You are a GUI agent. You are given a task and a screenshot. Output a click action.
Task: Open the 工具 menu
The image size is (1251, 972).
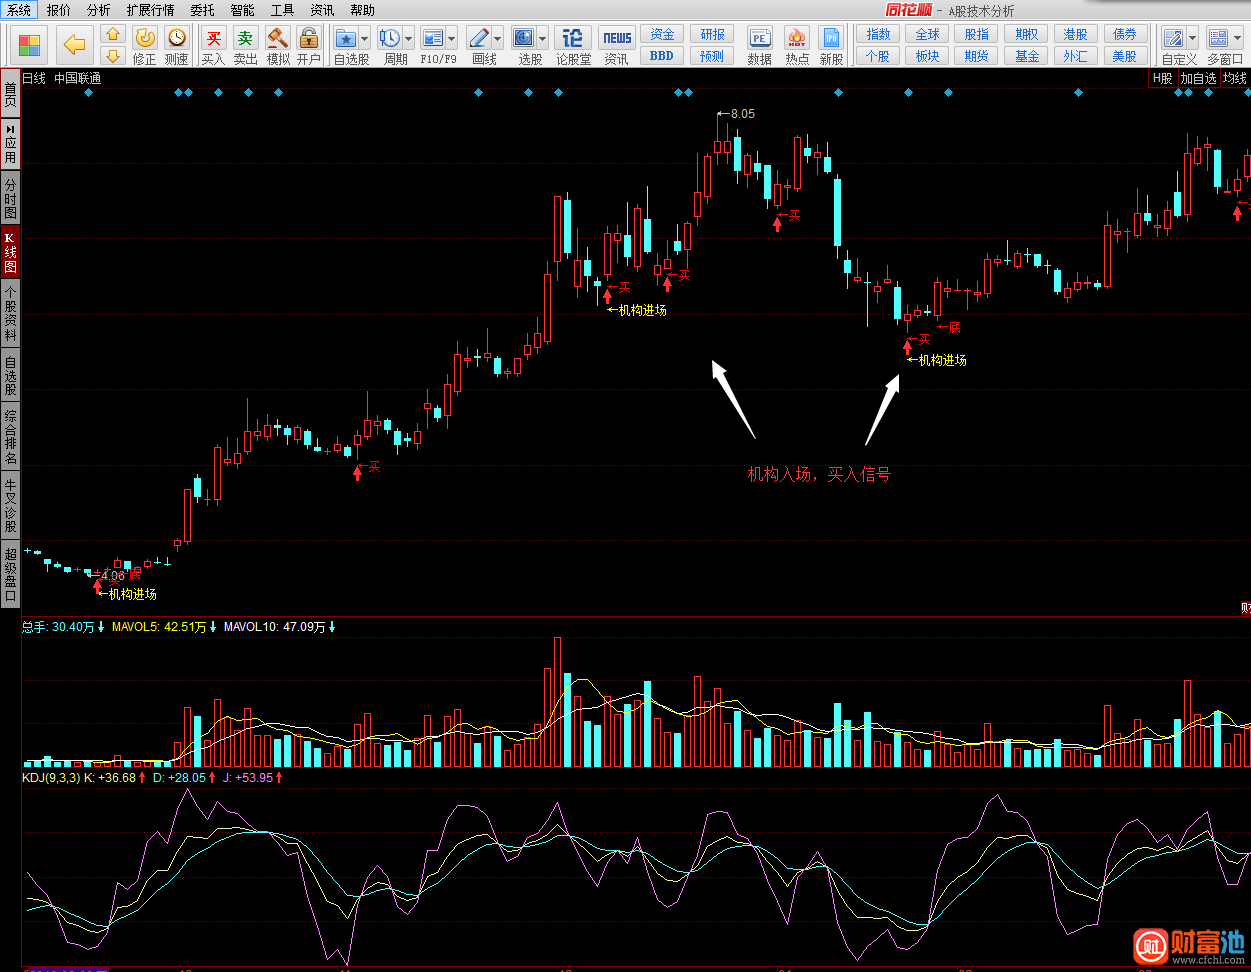[x=283, y=10]
